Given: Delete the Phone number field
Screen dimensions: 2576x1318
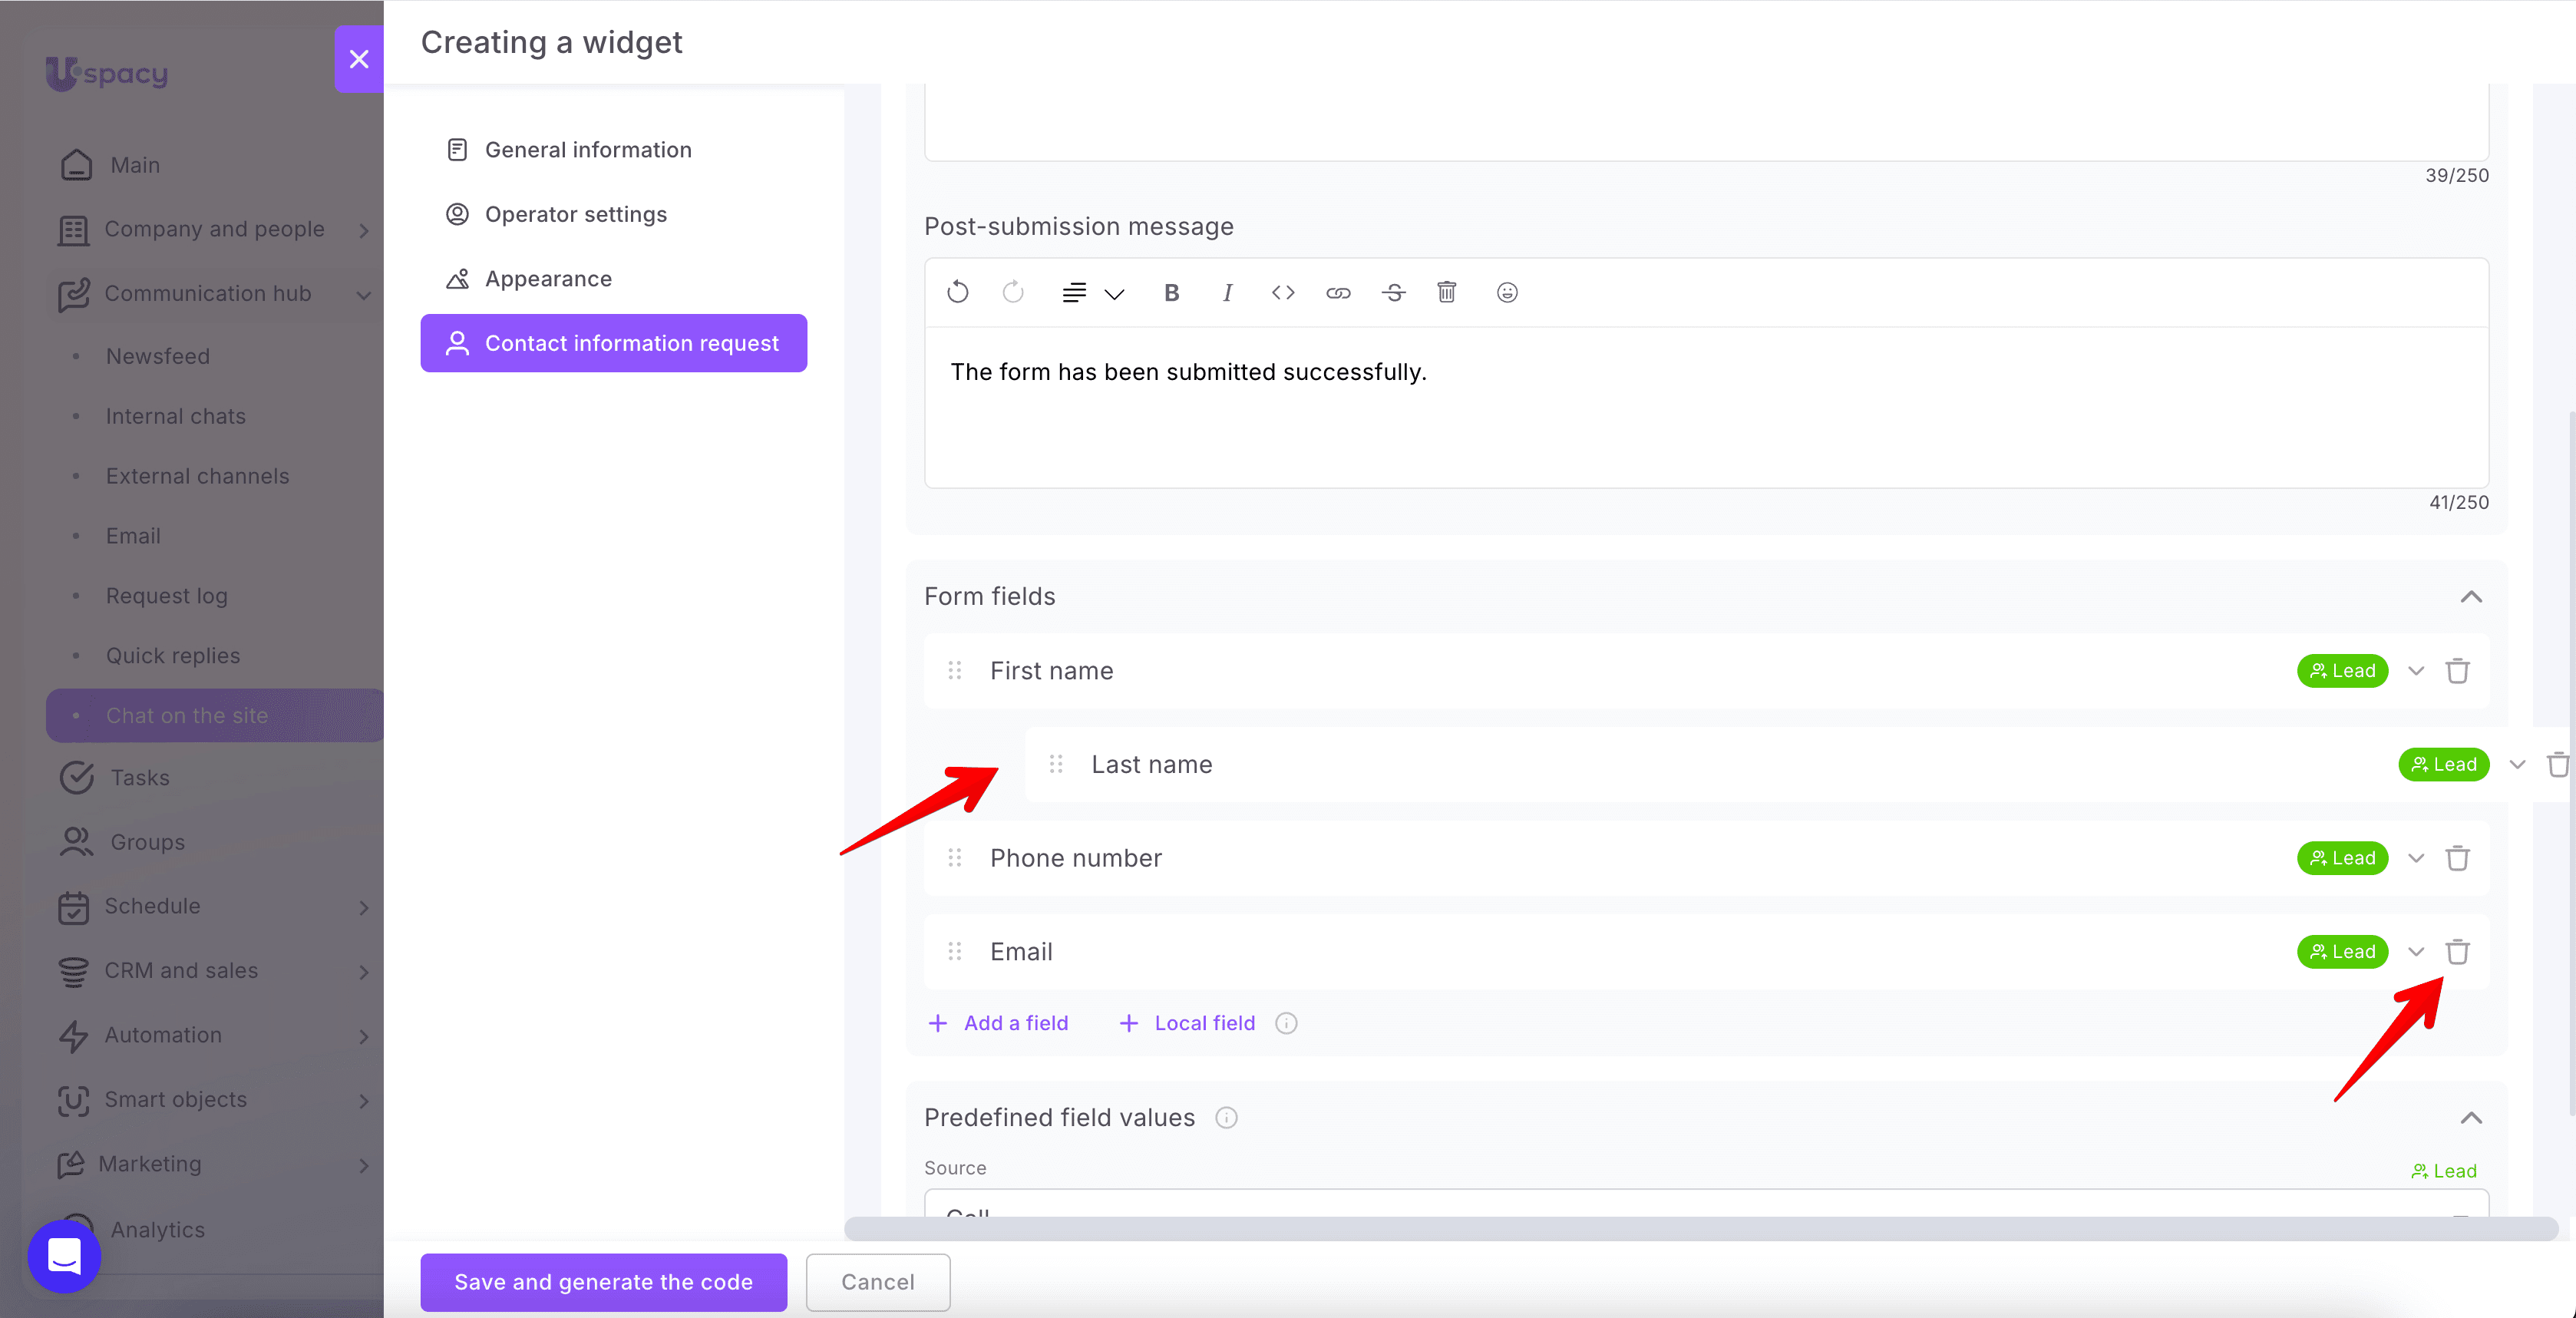Looking at the screenshot, I should 2457,858.
